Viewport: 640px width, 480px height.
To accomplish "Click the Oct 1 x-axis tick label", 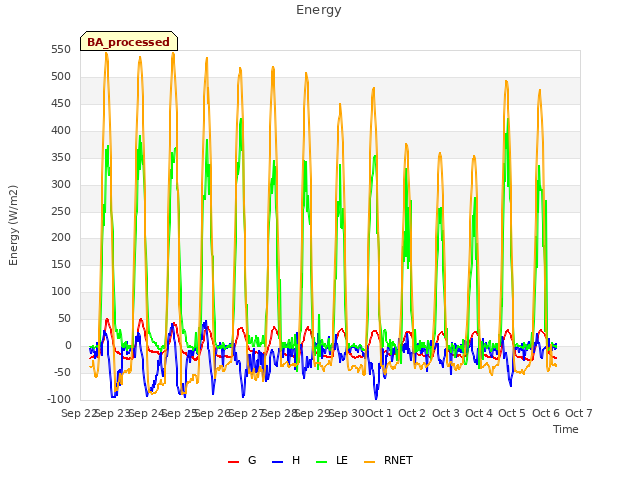I will pyautogui.click(x=378, y=413).
